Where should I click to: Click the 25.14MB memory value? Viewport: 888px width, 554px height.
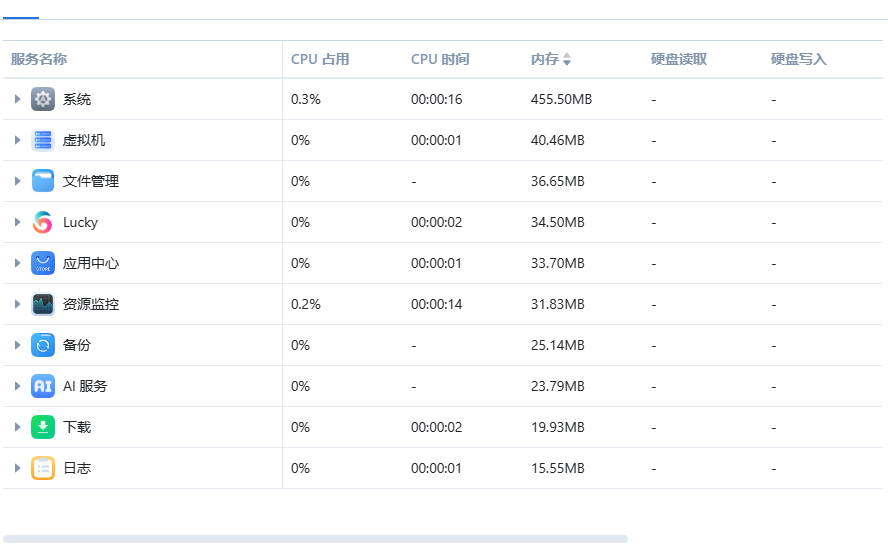[x=557, y=345]
